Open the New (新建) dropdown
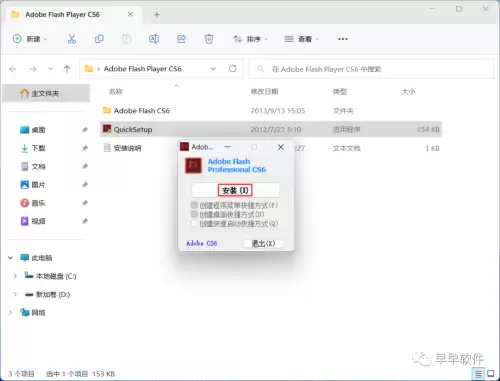 (30, 39)
